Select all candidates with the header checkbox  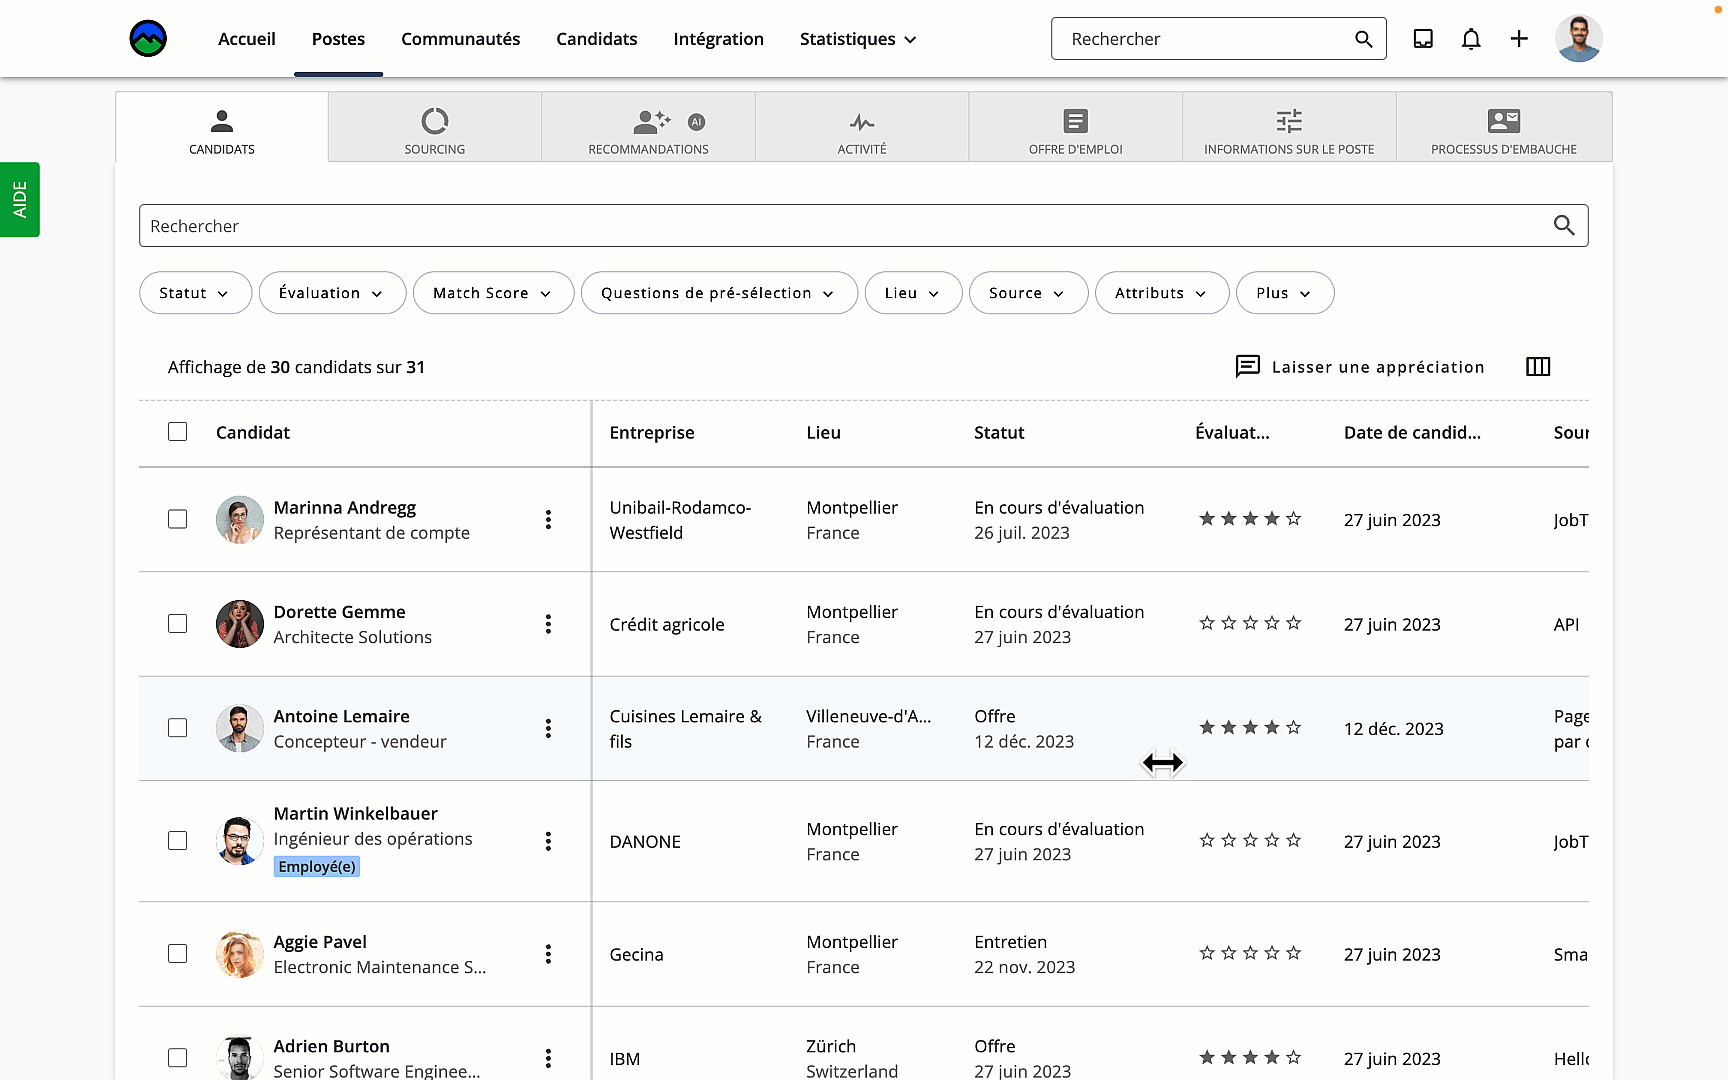[177, 431]
